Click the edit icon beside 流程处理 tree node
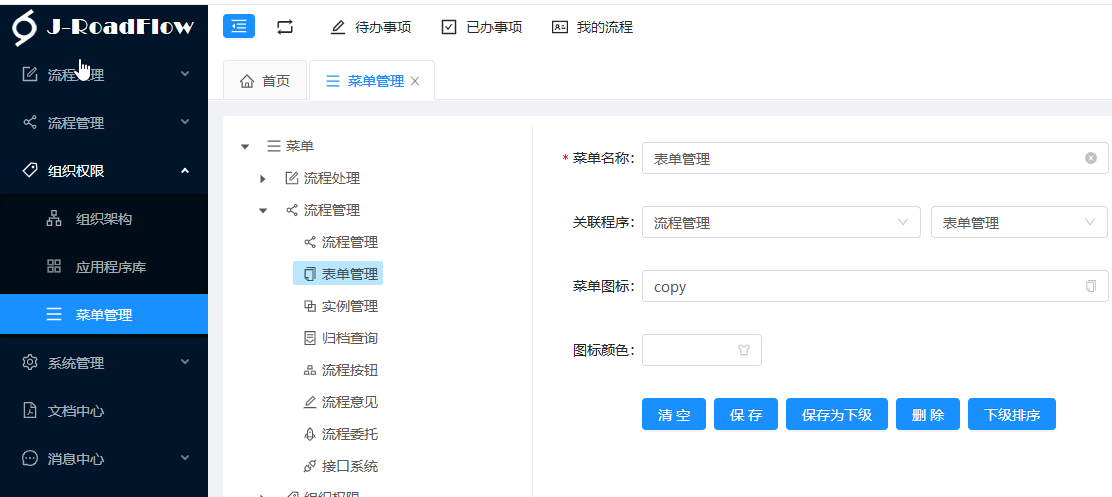 (291, 178)
